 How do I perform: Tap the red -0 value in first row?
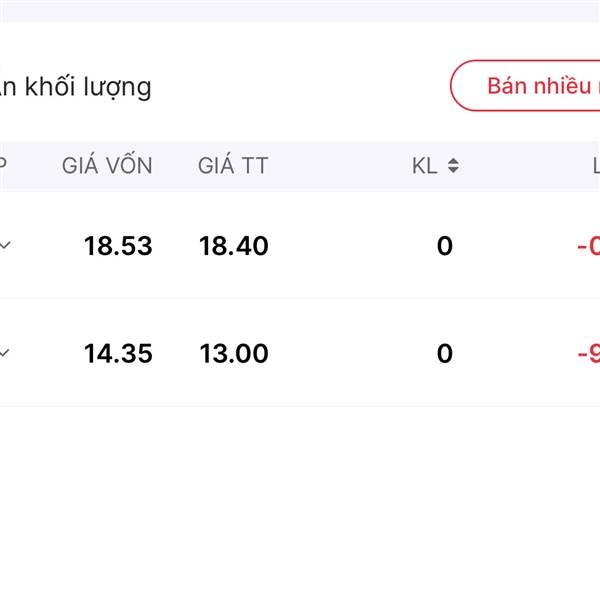[x=588, y=246]
